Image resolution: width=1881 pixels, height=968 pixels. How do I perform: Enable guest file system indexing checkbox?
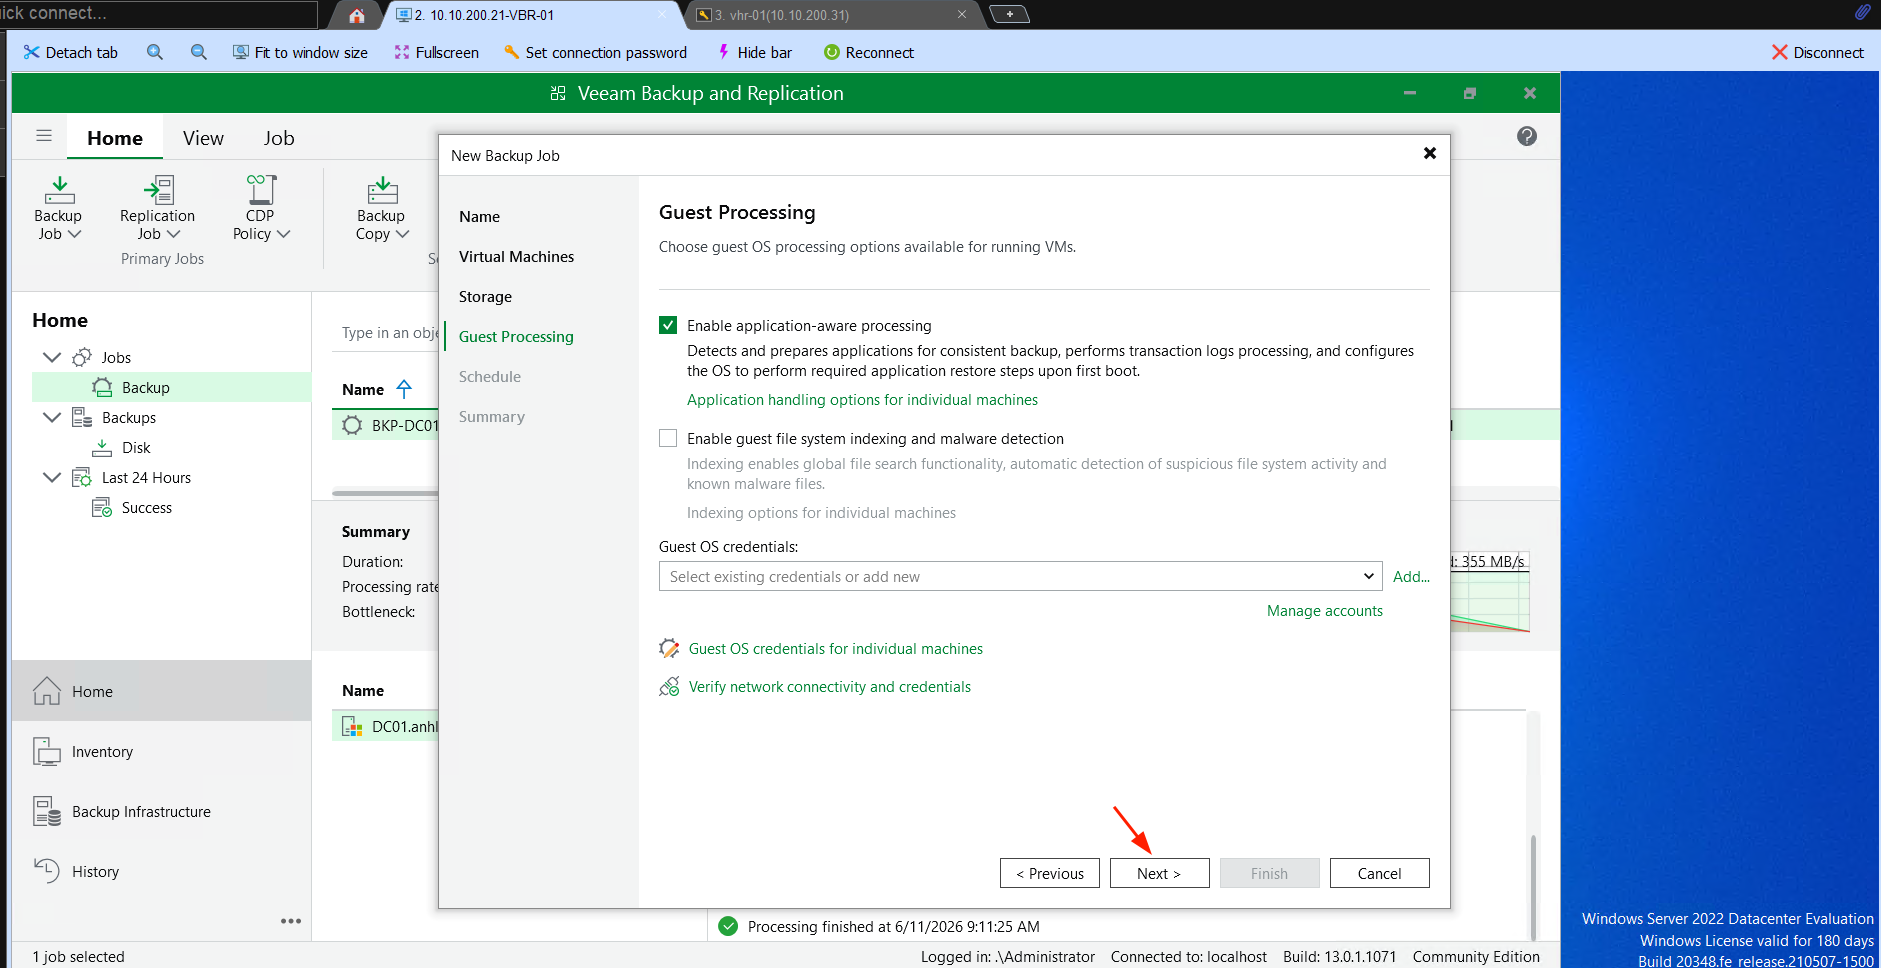[x=668, y=438]
